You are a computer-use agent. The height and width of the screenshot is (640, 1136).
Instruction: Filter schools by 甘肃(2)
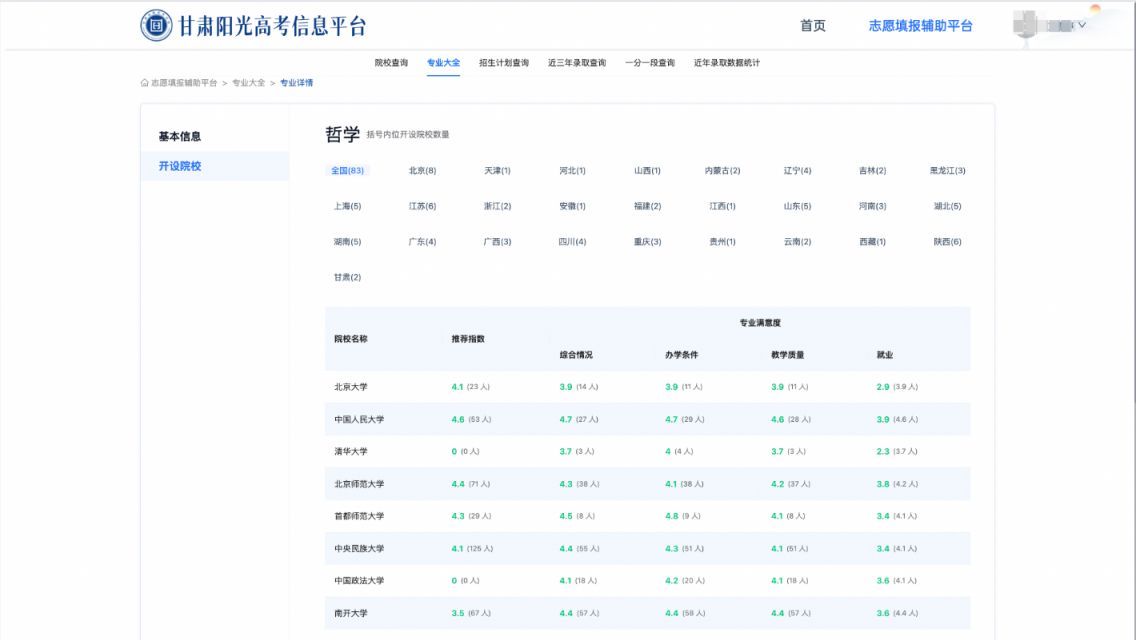347,277
